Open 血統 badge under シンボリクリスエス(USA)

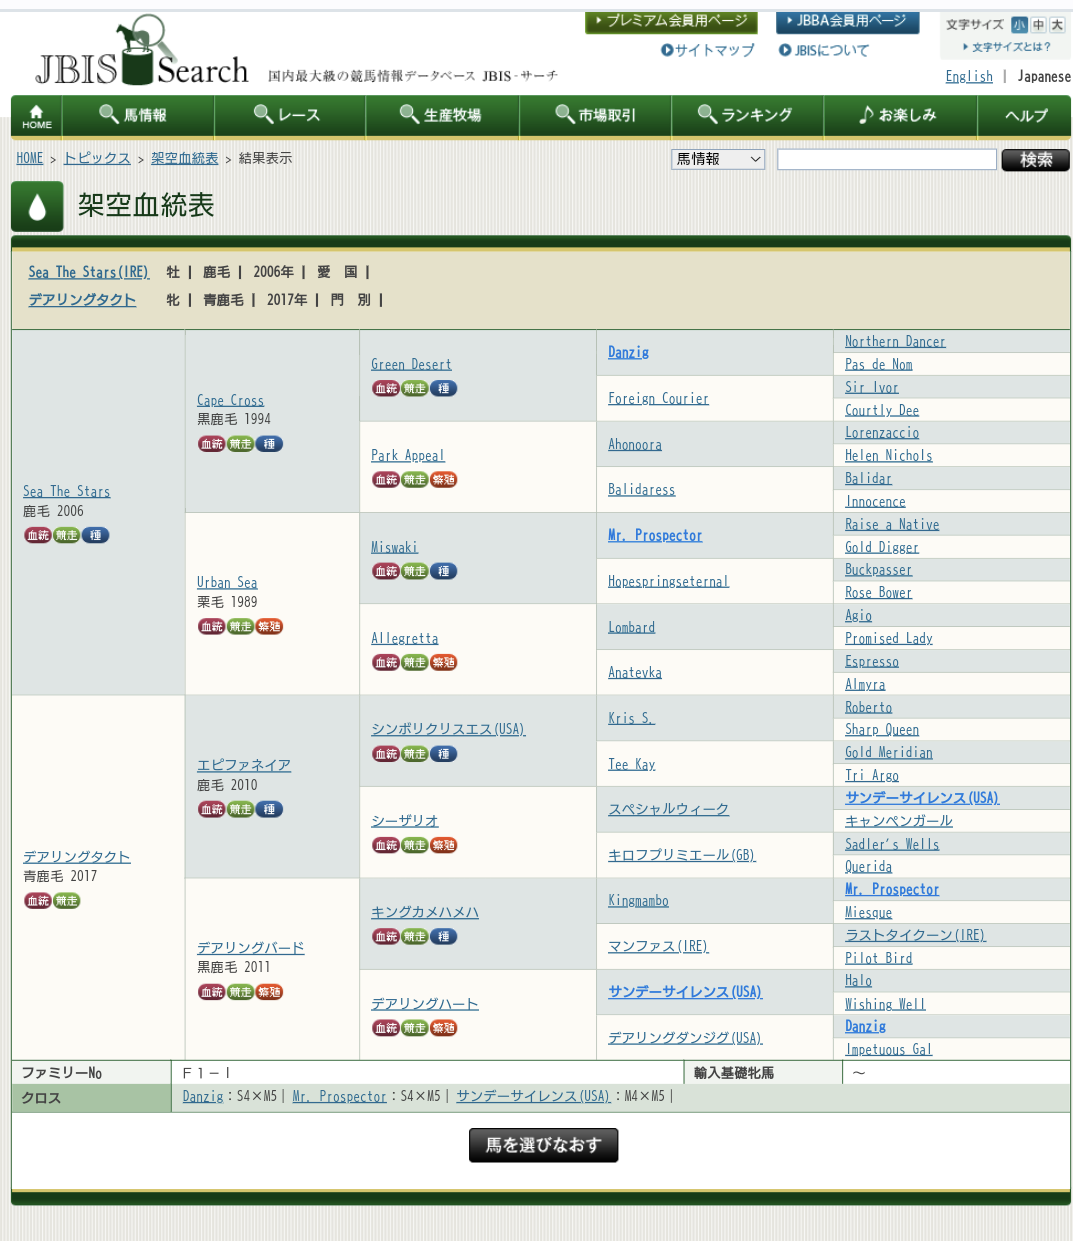385,754
